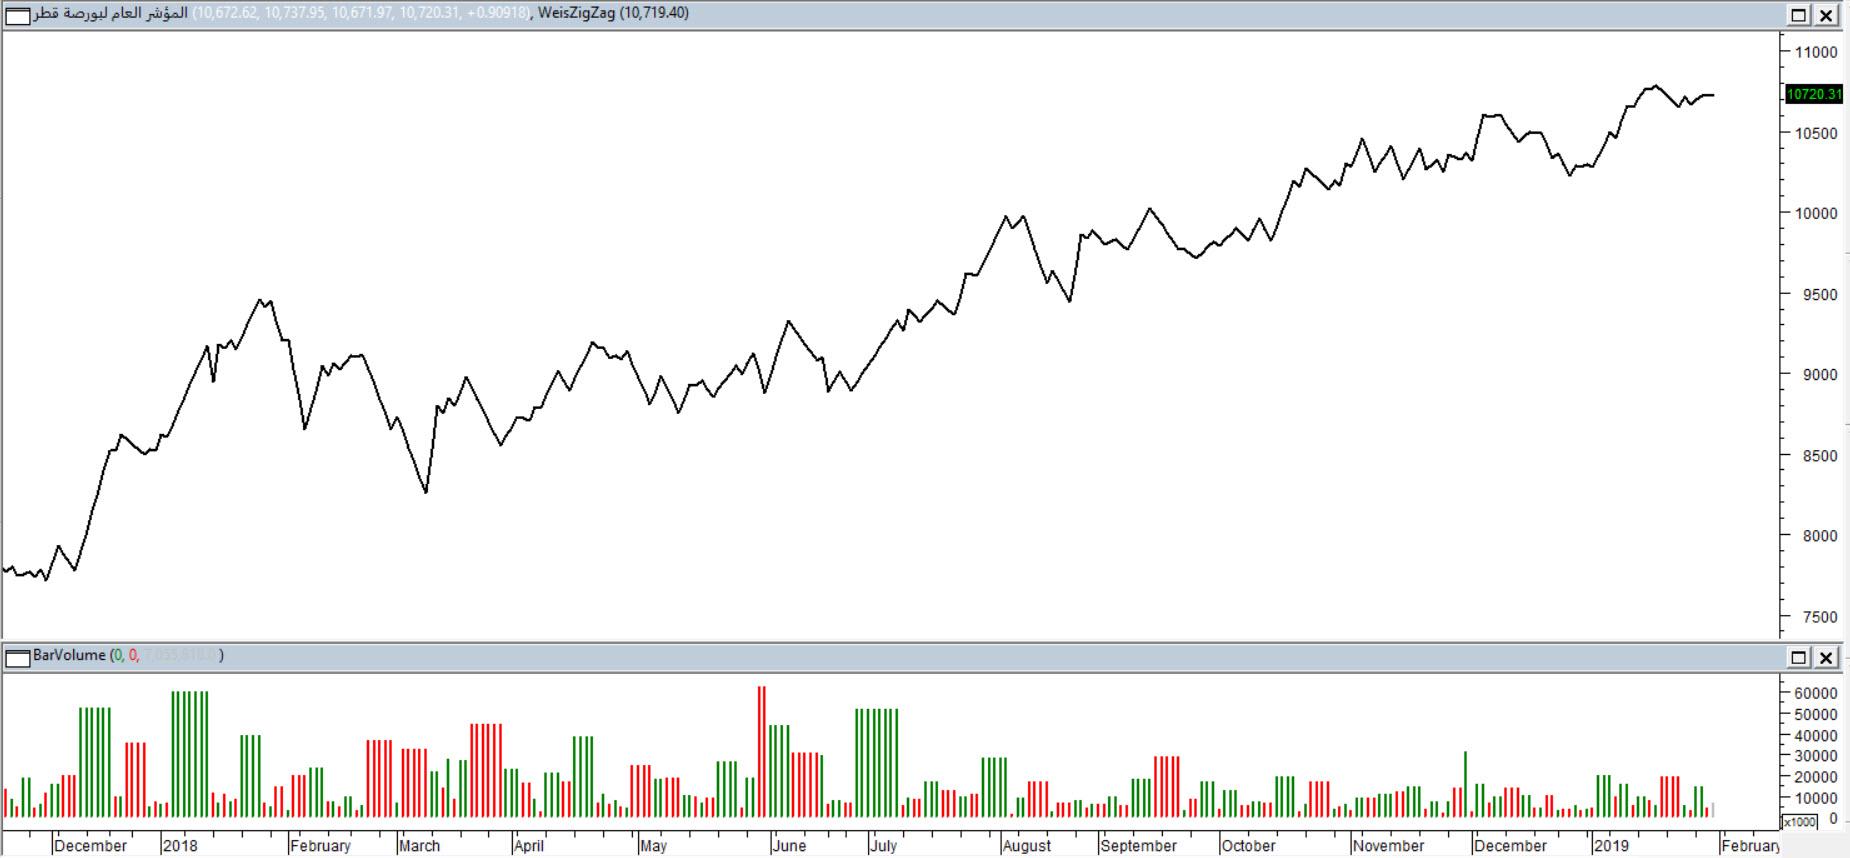Click the 30000 volume axis label
Image resolution: width=1850 pixels, height=858 pixels.
tap(1817, 756)
